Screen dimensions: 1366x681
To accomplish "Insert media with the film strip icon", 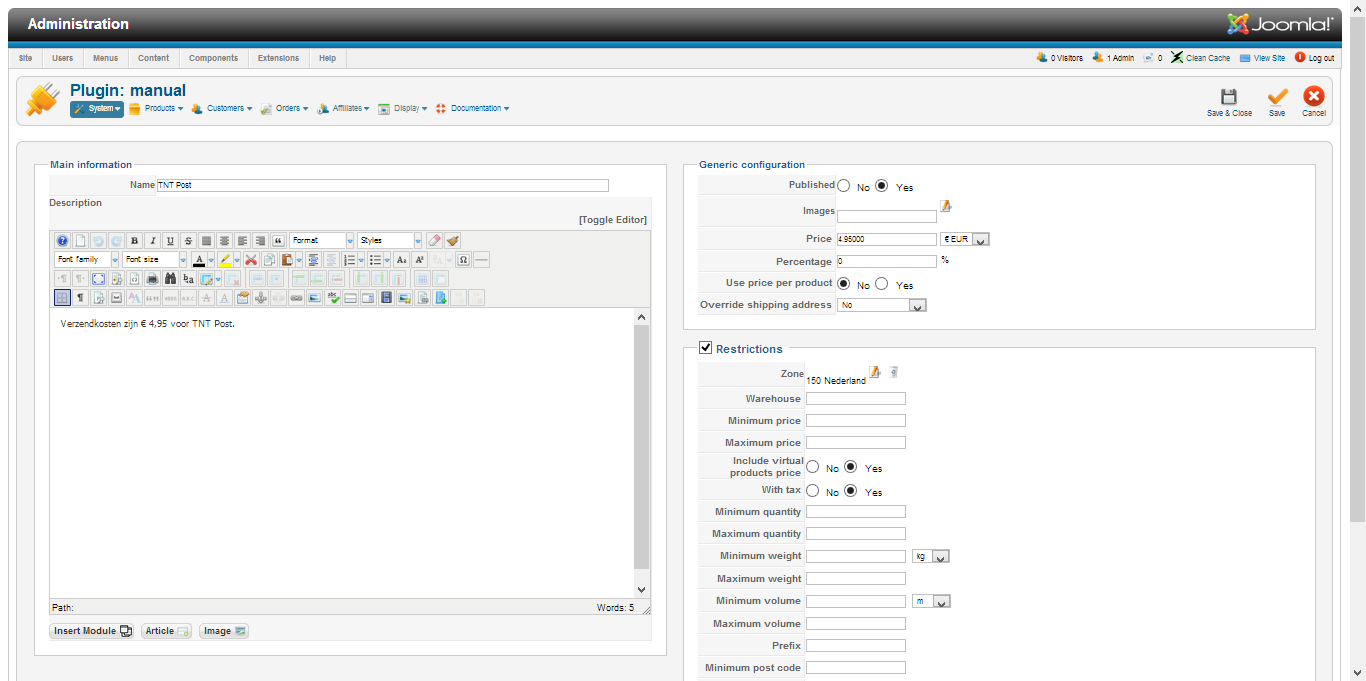I will pos(387,298).
